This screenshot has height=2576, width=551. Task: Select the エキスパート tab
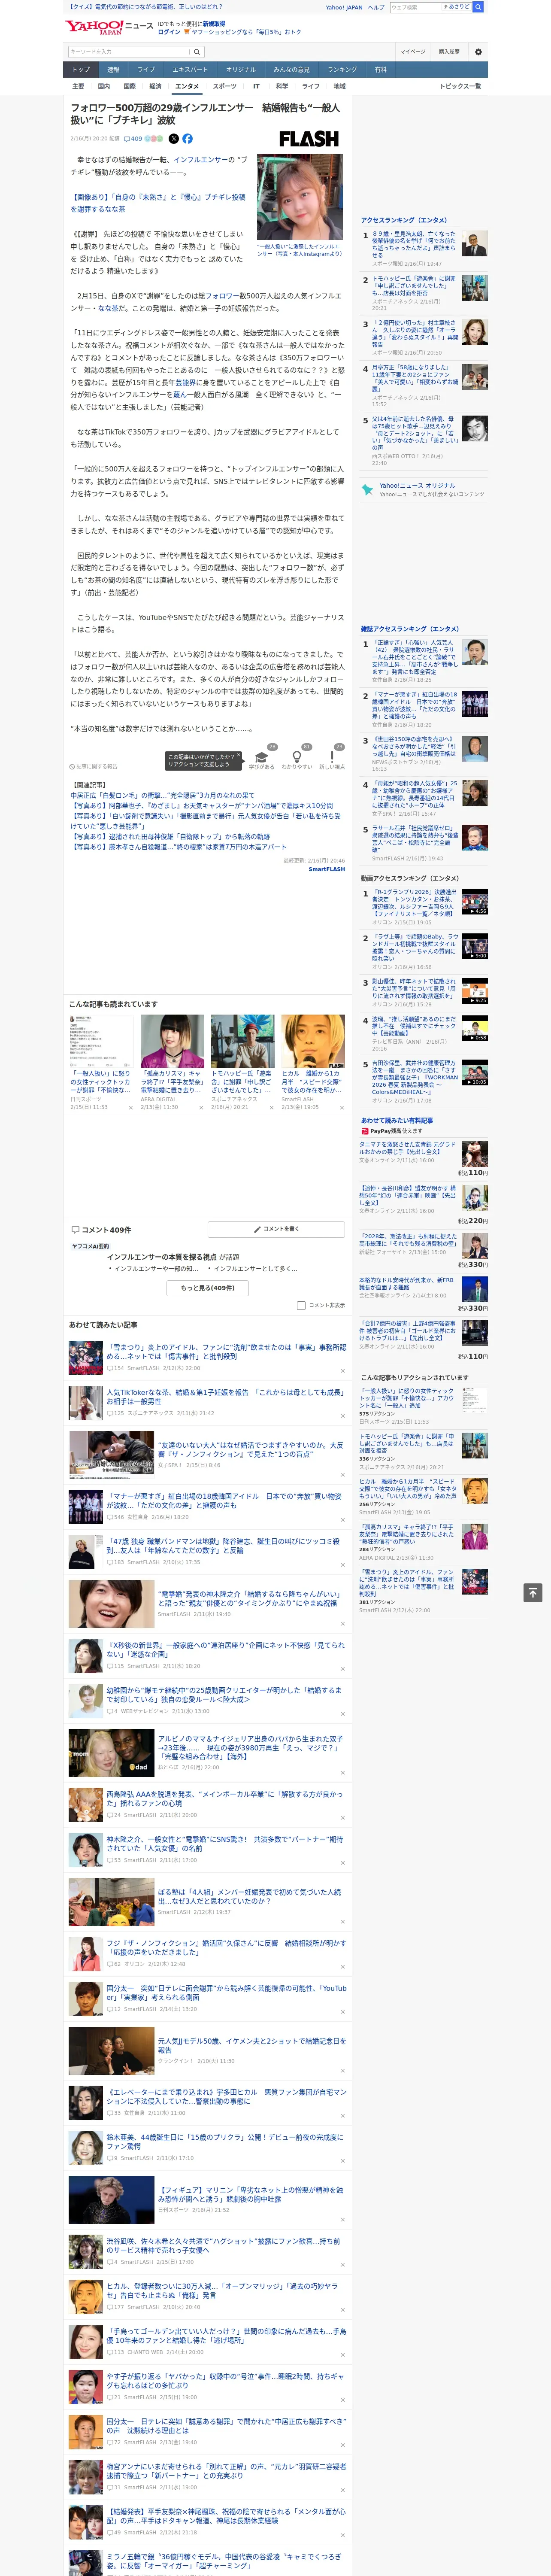pyautogui.click(x=190, y=70)
